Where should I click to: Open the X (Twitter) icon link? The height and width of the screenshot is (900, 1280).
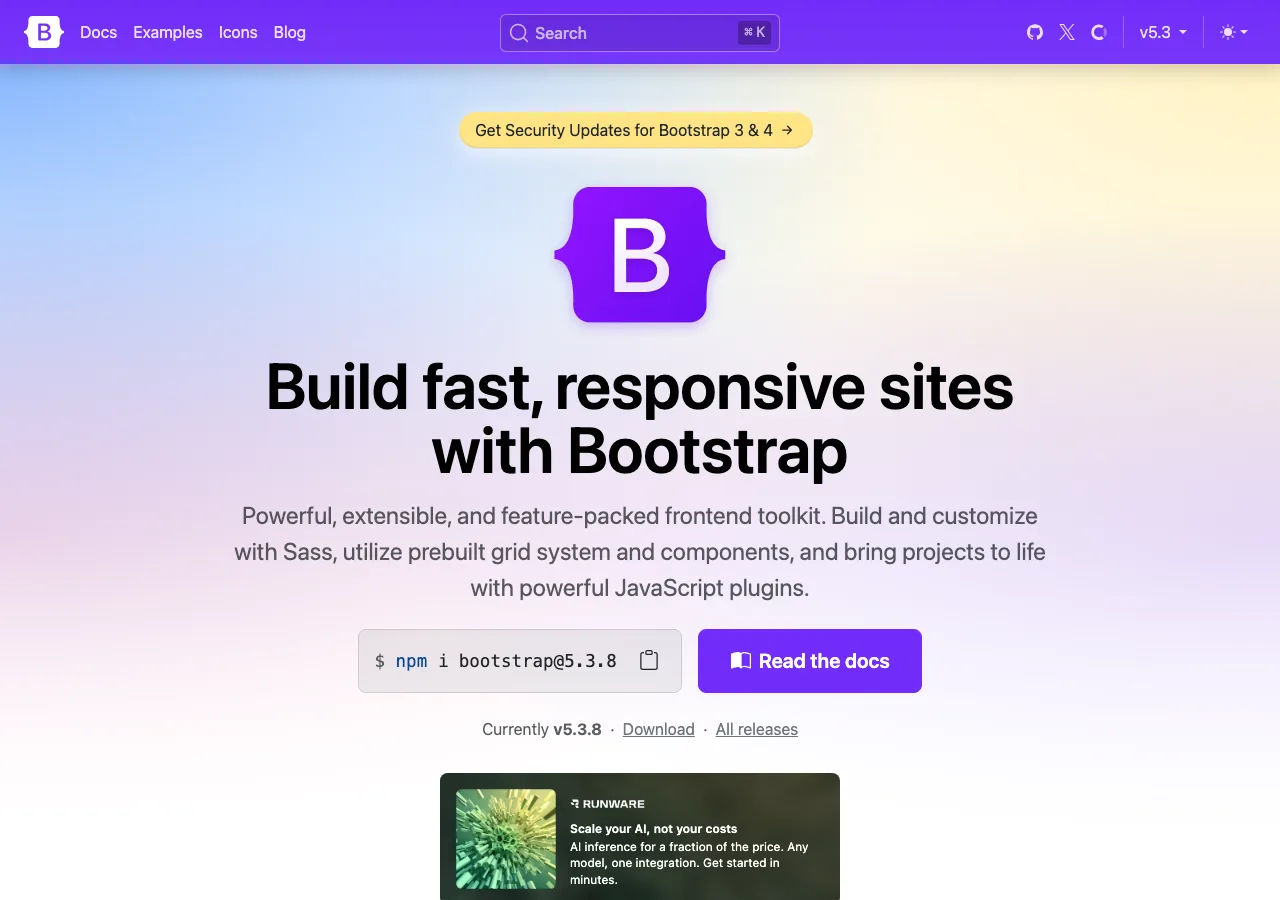click(x=1067, y=32)
